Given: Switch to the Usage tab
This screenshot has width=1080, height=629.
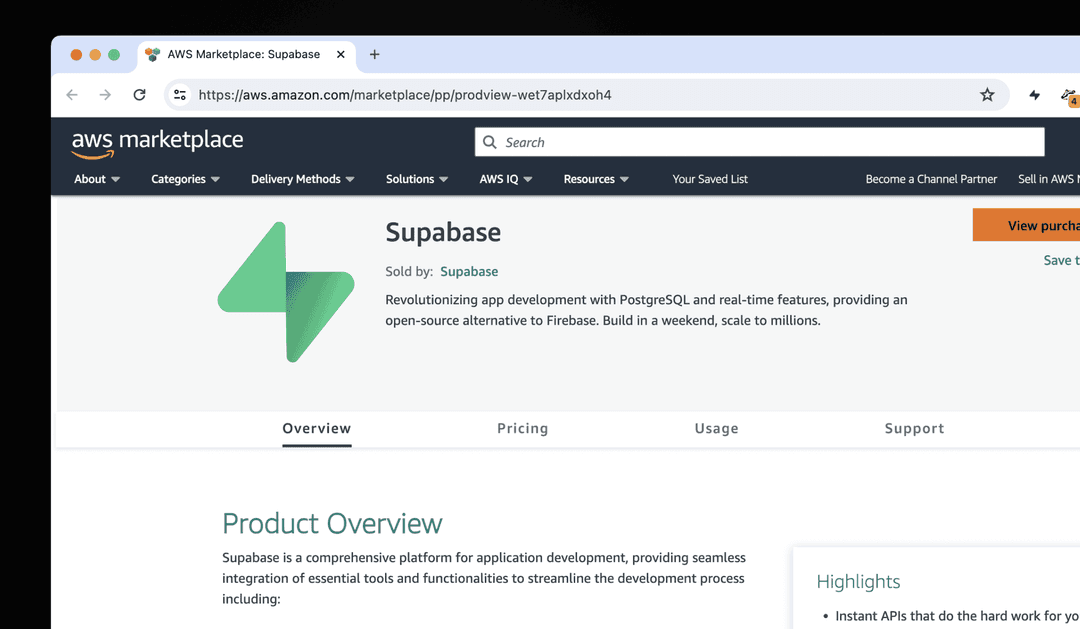Looking at the screenshot, I should [716, 429].
